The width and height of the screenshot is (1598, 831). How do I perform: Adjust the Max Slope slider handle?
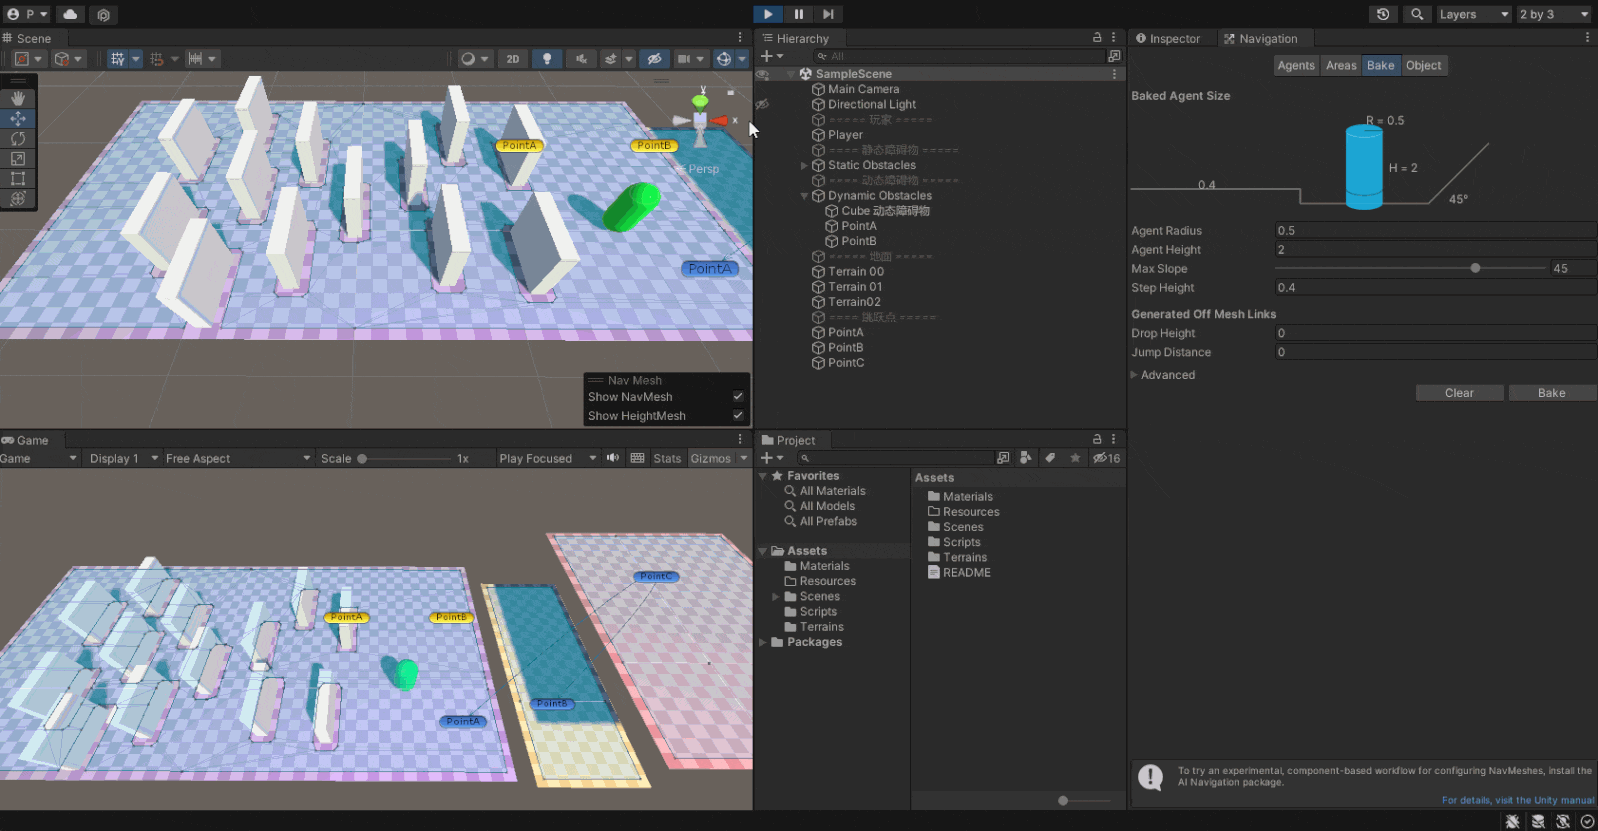(1475, 268)
